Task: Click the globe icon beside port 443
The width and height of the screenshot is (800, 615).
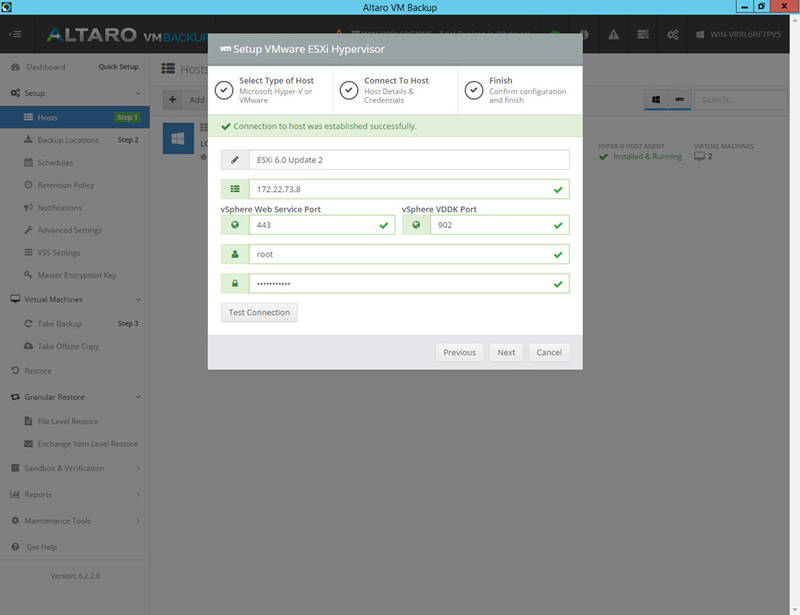Action: pos(235,225)
